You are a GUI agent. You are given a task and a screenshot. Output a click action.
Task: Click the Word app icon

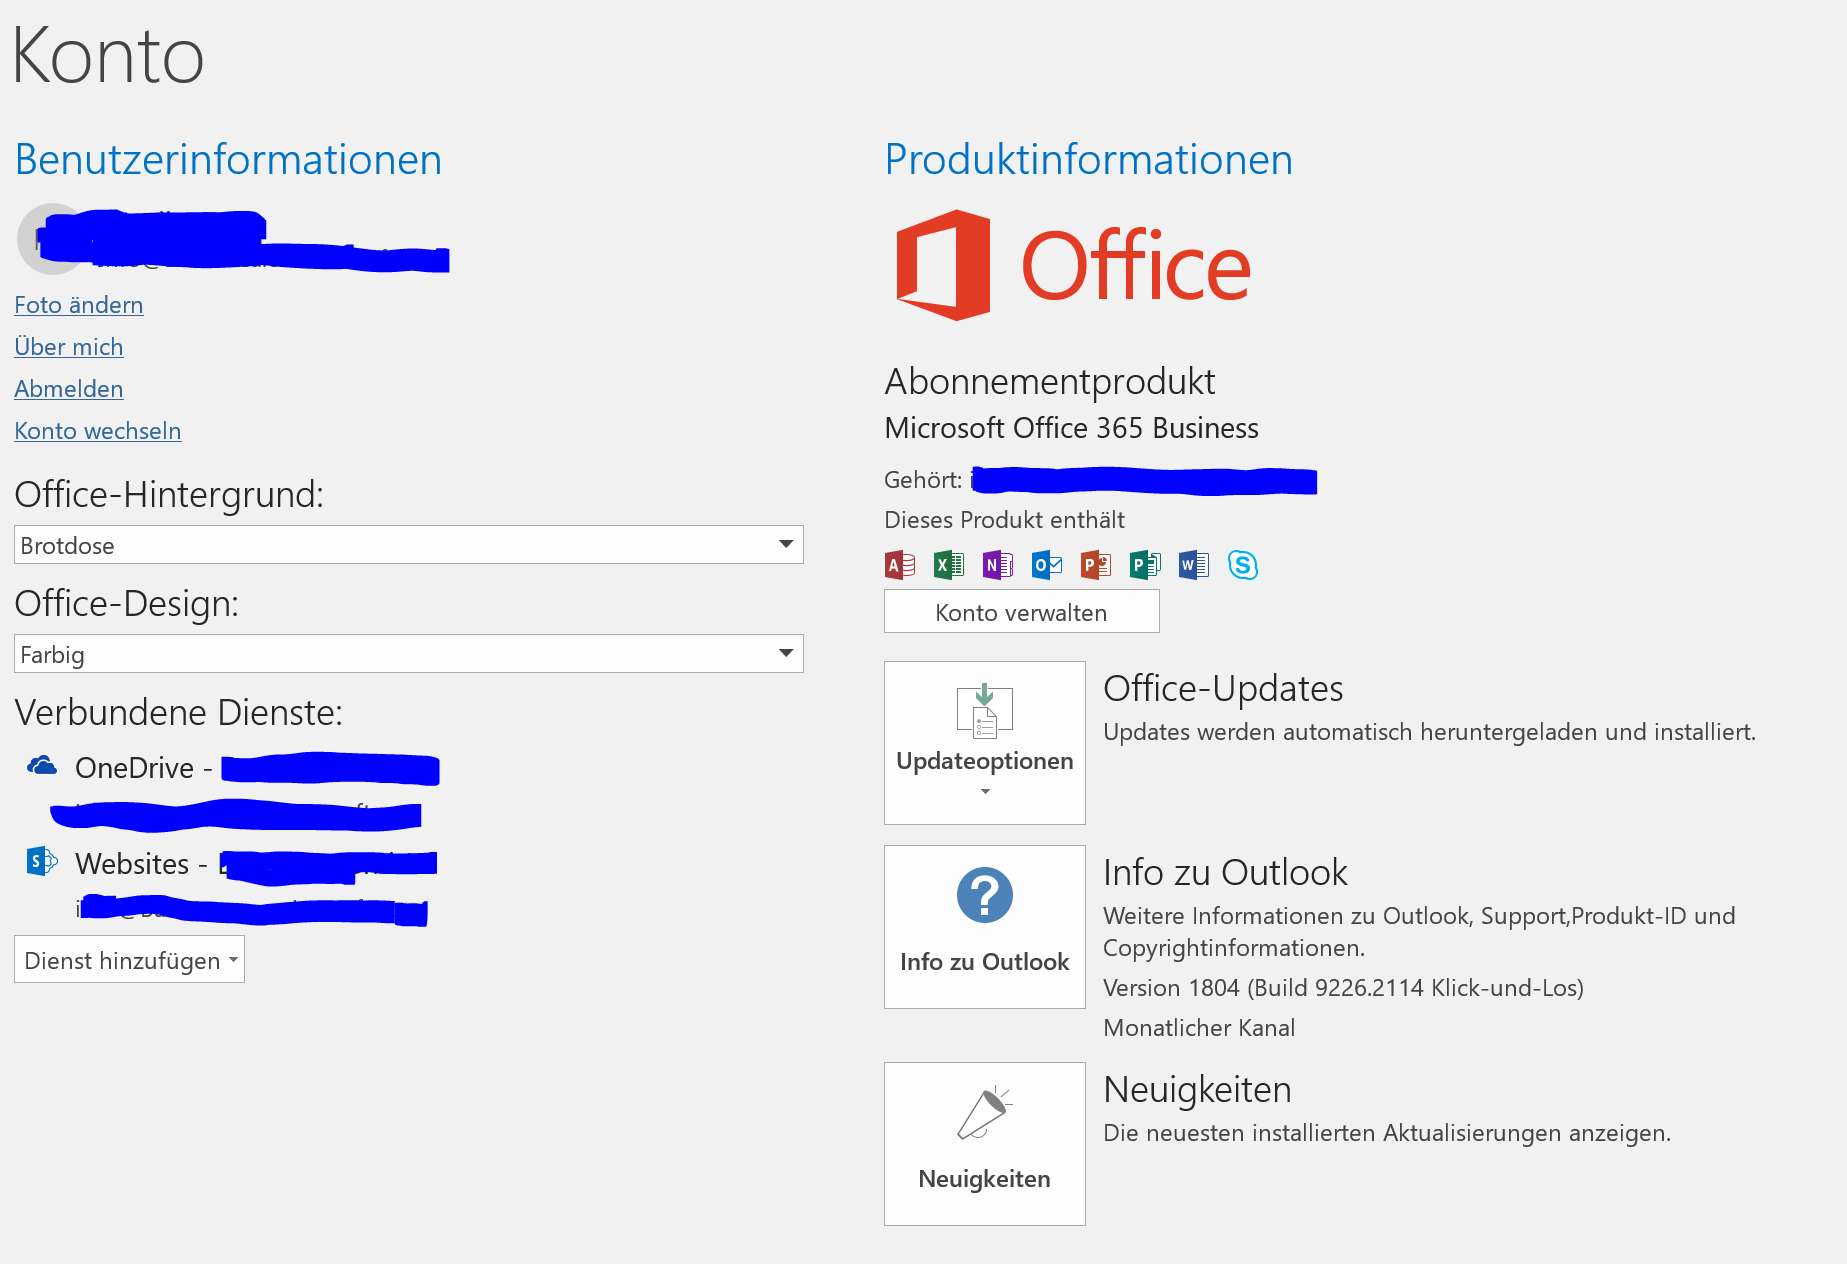[x=1194, y=565]
